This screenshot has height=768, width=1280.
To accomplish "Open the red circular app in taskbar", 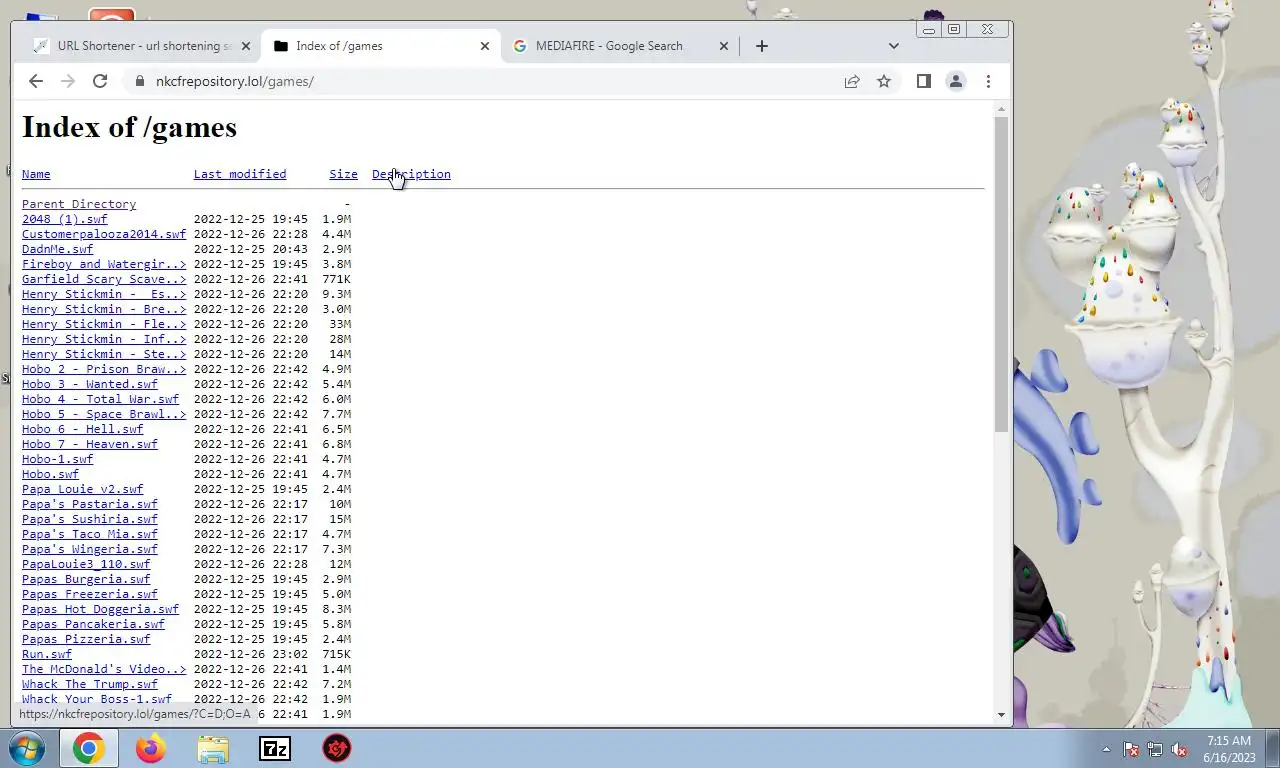I will [337, 748].
